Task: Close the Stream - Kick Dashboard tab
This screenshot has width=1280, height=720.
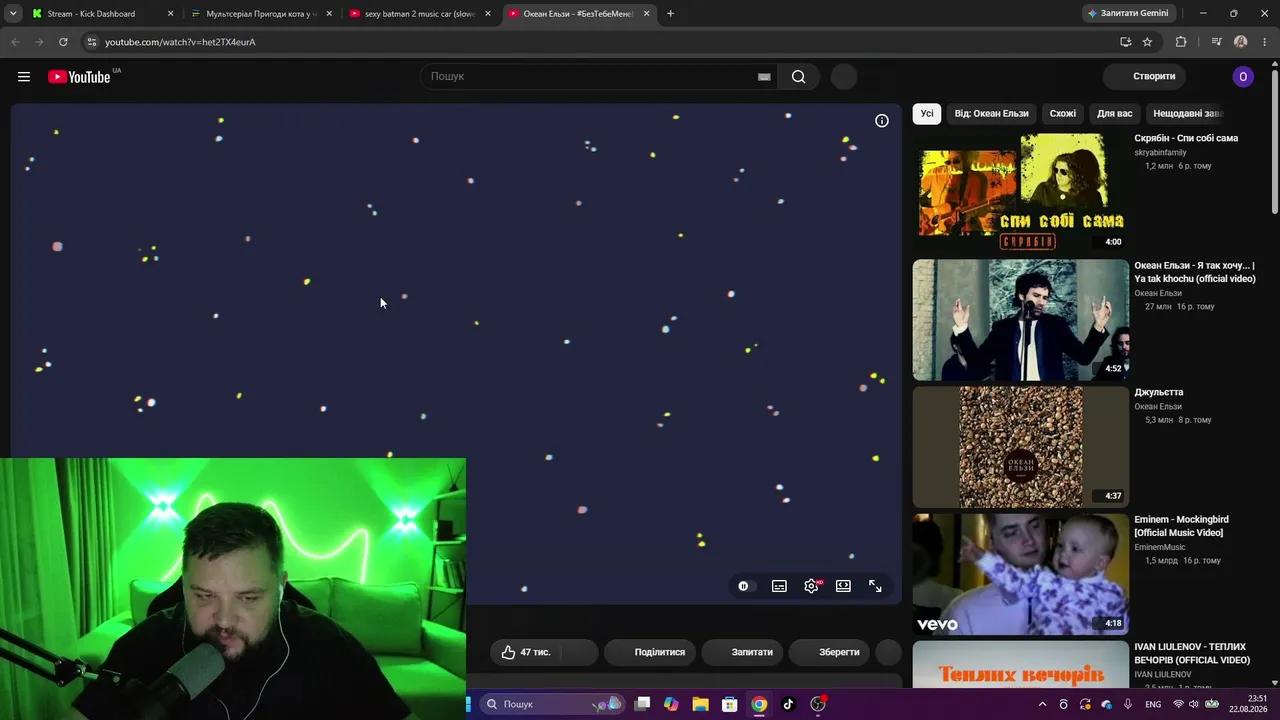Action: 170,14
